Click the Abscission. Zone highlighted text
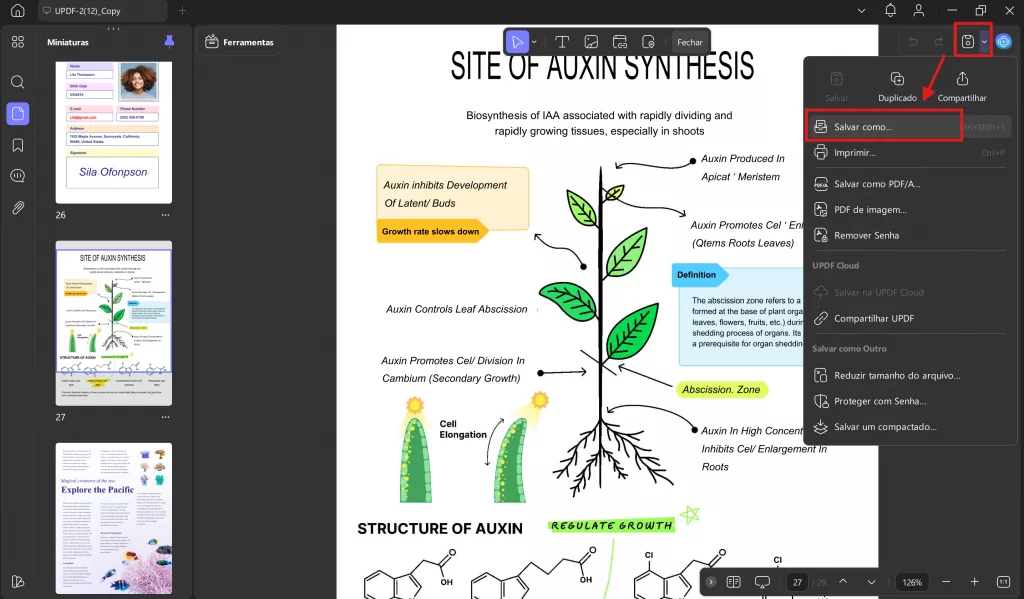Viewport: 1024px width, 599px height. 721,389
